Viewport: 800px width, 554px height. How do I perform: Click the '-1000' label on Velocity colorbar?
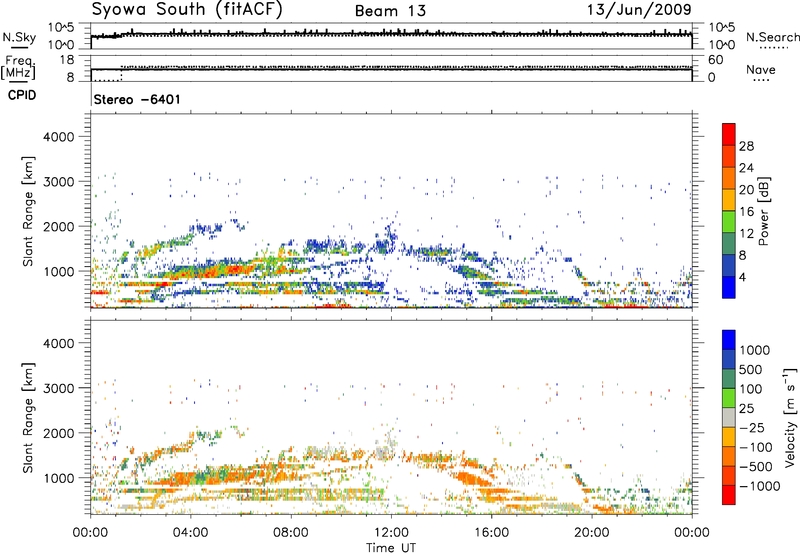[x=760, y=486]
